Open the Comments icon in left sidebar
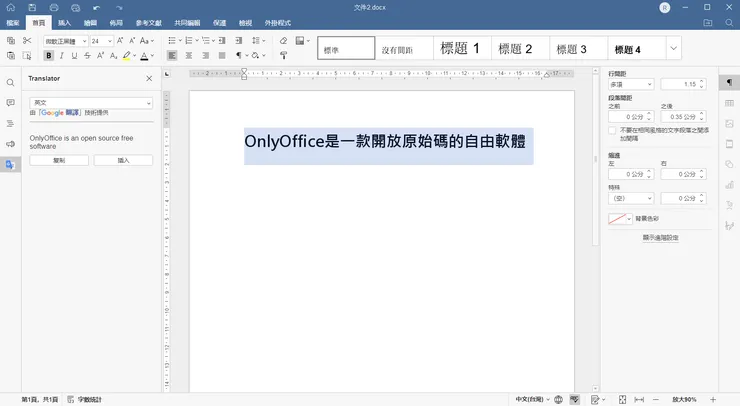The width and height of the screenshot is (740, 406). tap(10, 103)
